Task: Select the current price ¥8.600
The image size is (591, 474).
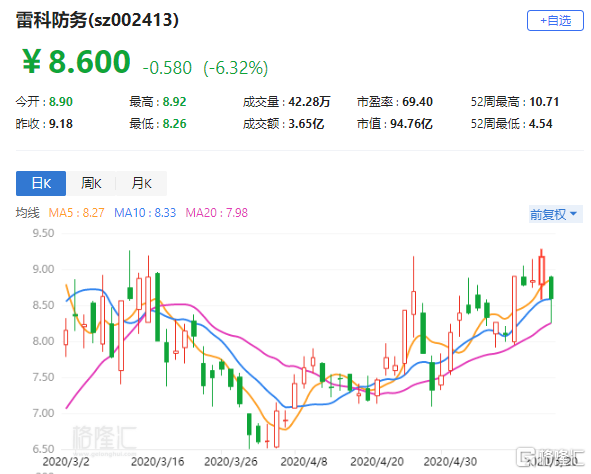Action: (x=76, y=61)
